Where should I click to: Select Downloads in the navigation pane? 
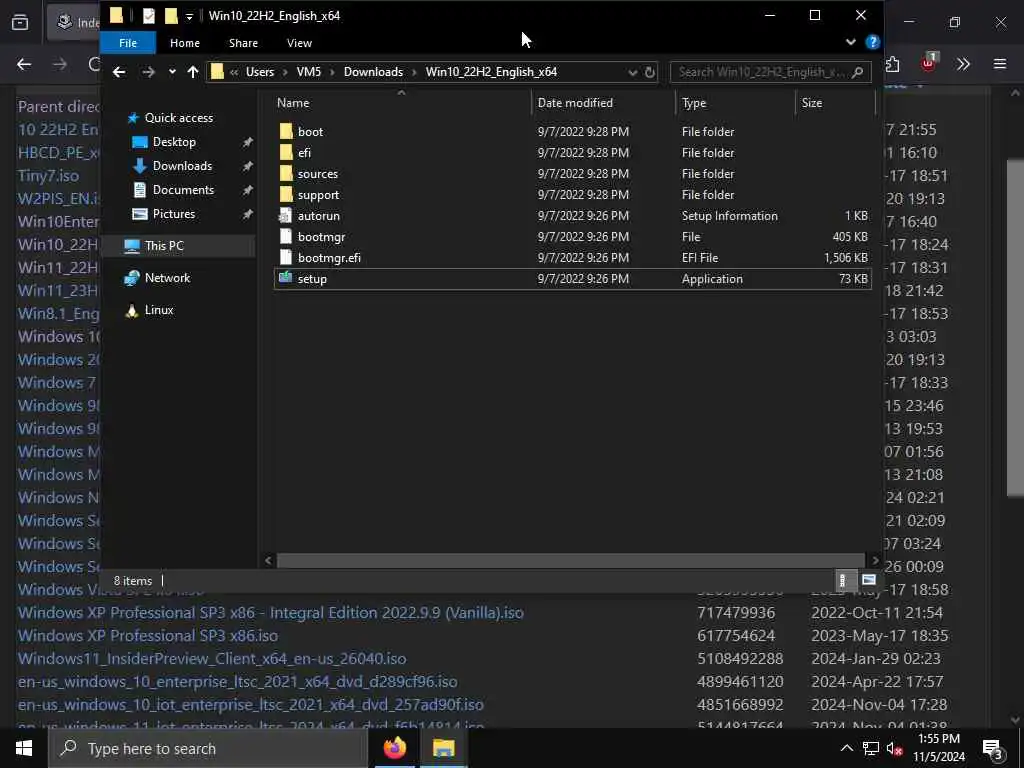click(x=182, y=166)
